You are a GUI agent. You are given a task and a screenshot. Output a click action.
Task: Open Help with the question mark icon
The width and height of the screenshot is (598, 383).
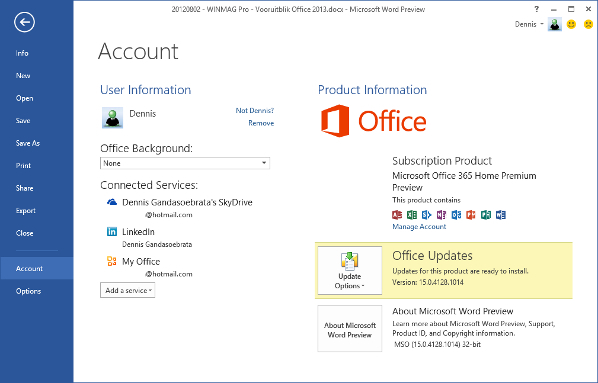pyautogui.click(x=537, y=9)
